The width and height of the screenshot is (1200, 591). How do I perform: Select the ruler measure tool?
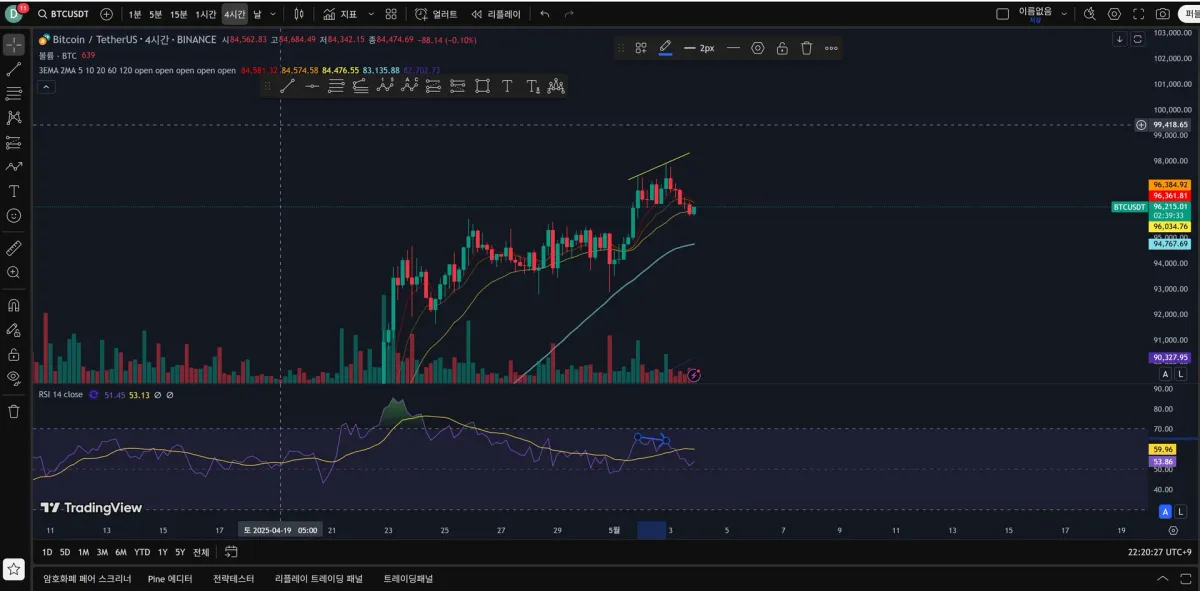14,247
